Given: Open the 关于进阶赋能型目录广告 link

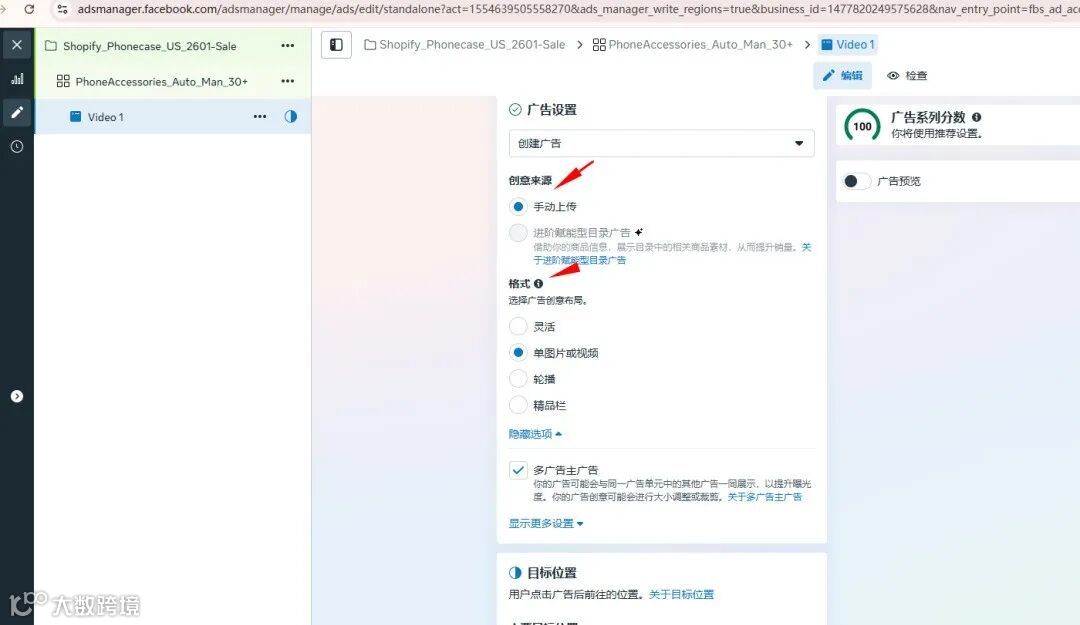Looking at the screenshot, I should [x=579, y=260].
